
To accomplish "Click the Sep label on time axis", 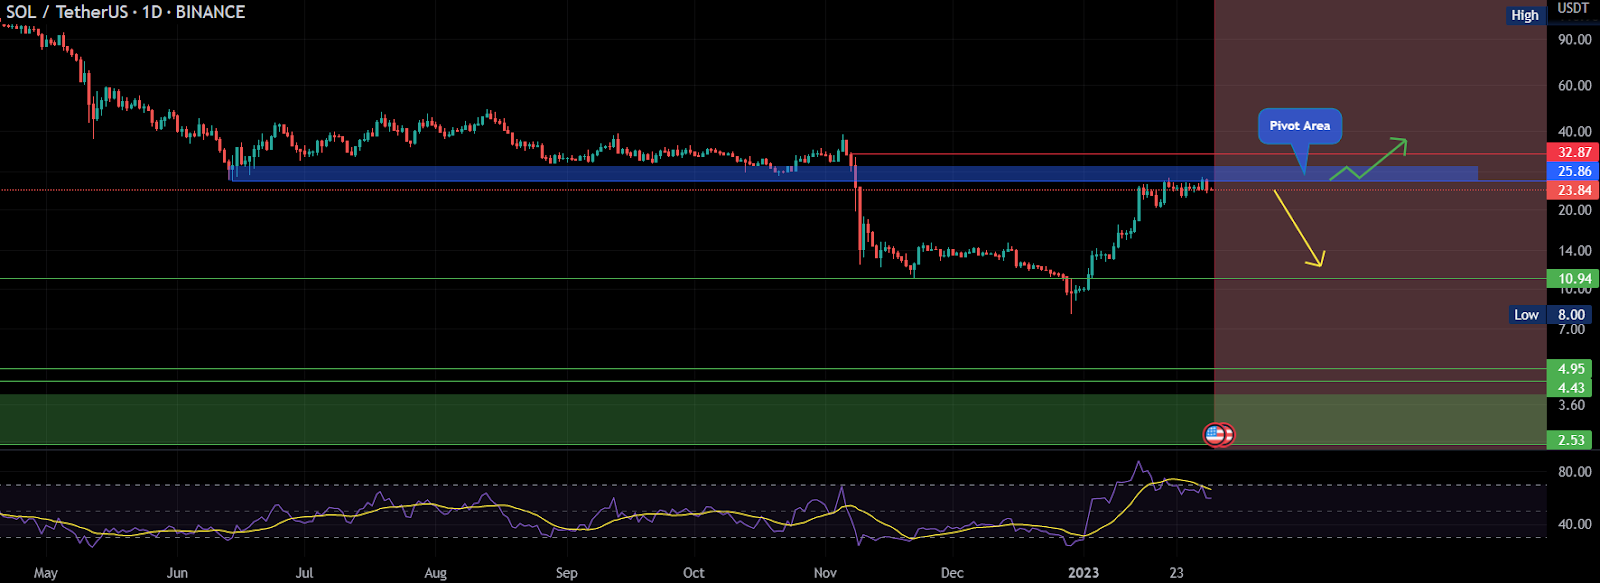I will pos(567,573).
